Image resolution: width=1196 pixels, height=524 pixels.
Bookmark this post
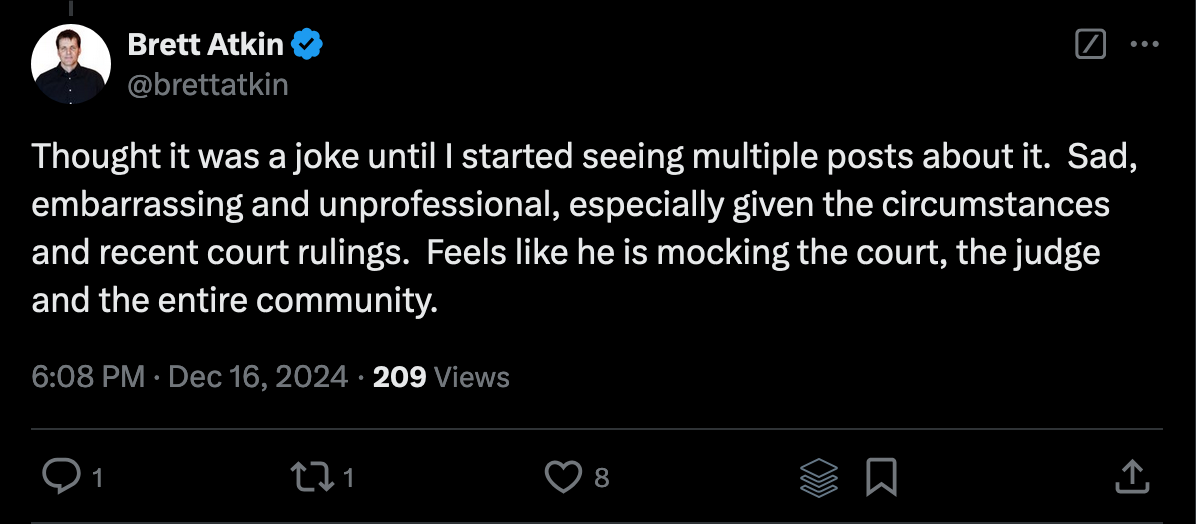880,477
